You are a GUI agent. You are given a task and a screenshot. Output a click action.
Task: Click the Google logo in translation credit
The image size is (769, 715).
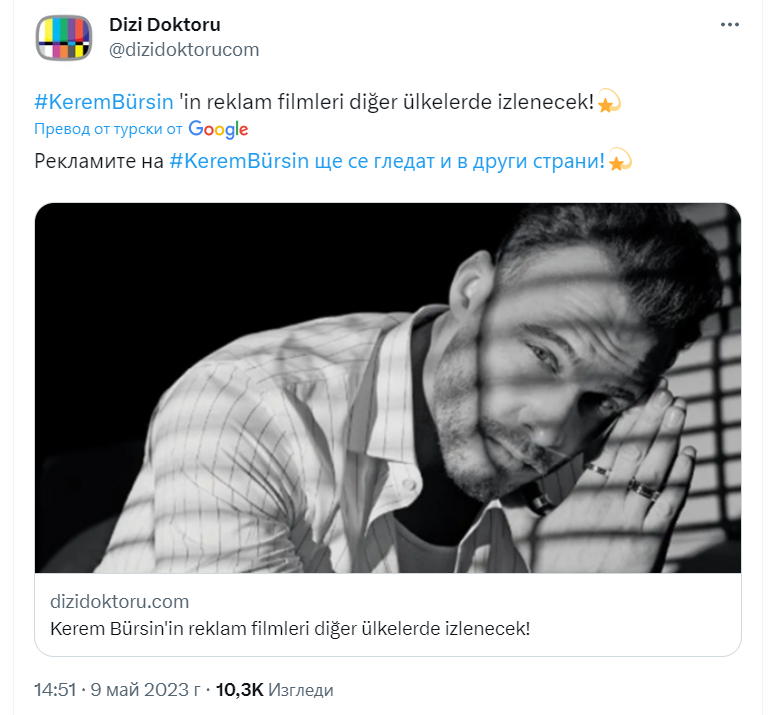(218, 129)
